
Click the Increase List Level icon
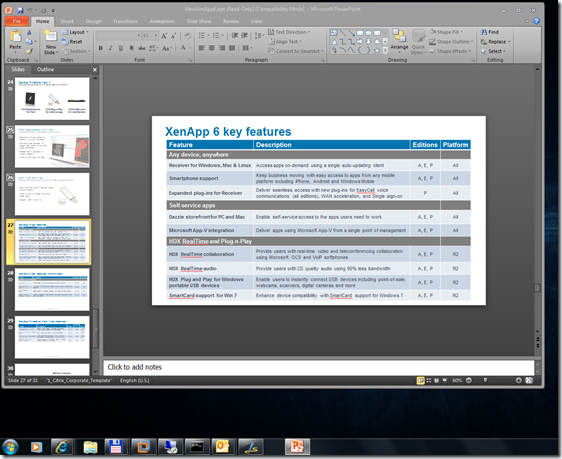pos(244,35)
